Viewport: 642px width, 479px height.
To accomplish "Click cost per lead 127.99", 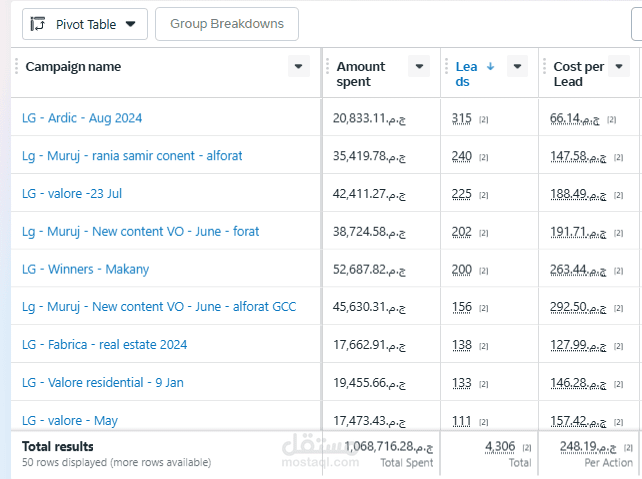I will tap(578, 346).
